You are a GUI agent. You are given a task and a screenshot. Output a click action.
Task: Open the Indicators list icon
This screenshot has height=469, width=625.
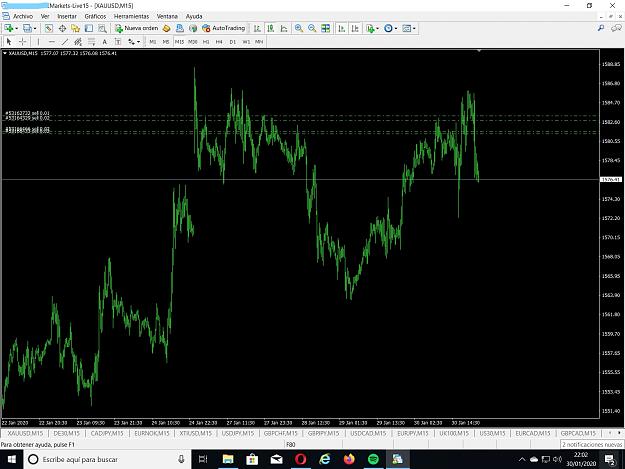pyautogui.click(x=370, y=28)
